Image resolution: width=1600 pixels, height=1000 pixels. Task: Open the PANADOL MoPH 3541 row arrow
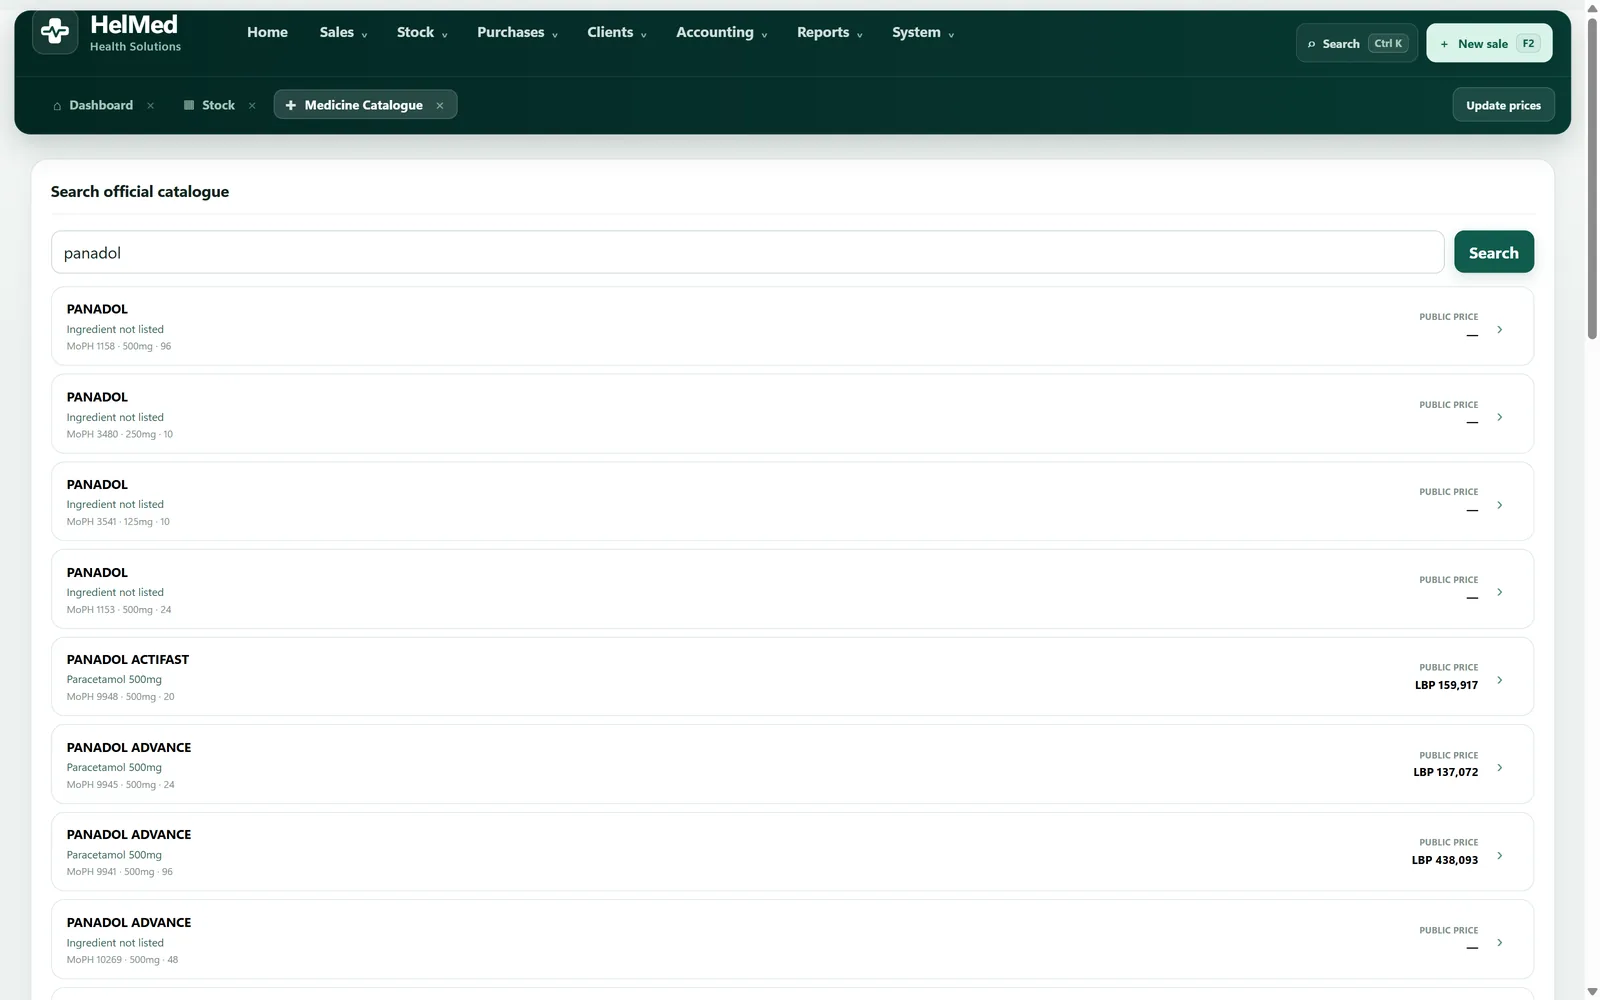1499,505
